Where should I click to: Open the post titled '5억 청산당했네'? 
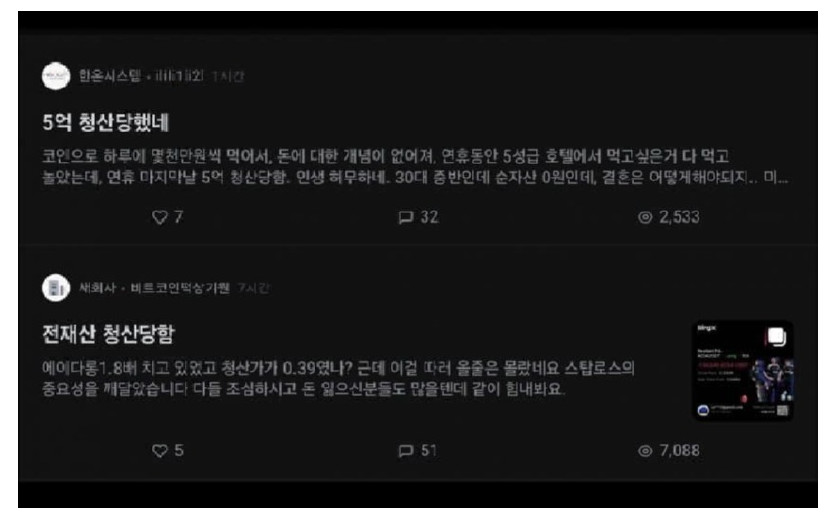[x=105, y=122]
